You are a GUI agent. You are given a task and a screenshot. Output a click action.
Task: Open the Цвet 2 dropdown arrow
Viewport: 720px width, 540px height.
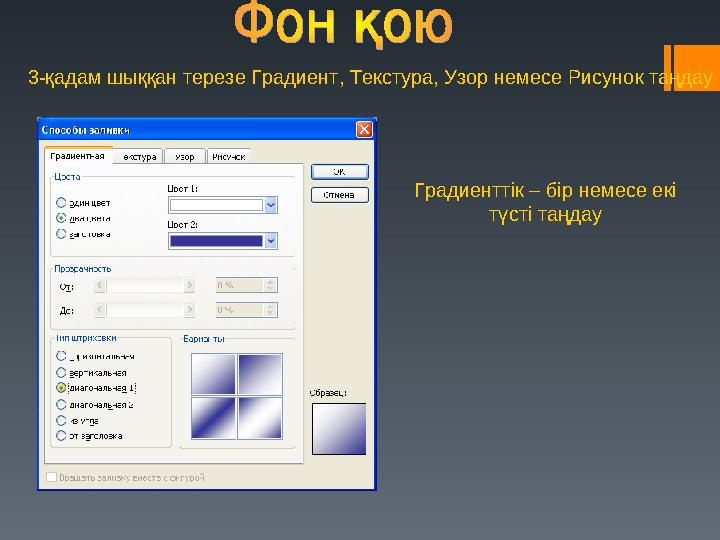point(271,241)
